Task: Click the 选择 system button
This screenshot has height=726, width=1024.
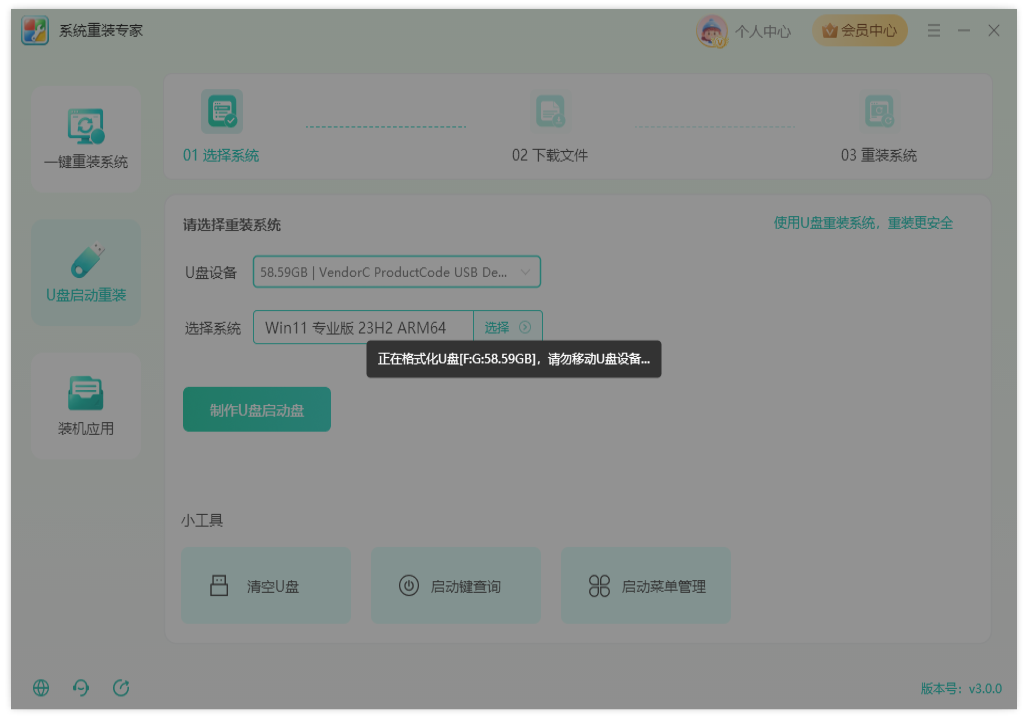Action: point(507,327)
